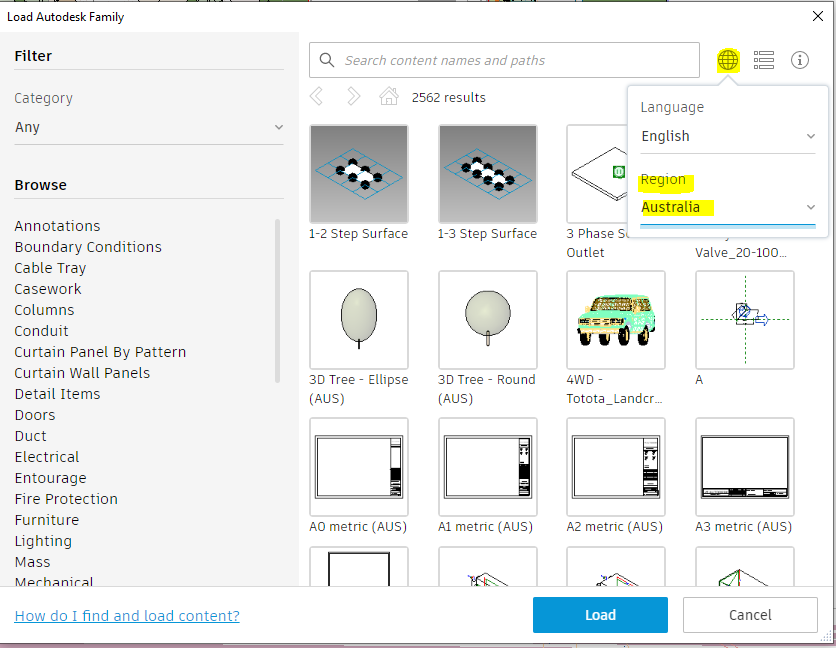
Task: Open the Language dropdown showing English
Action: (726, 136)
